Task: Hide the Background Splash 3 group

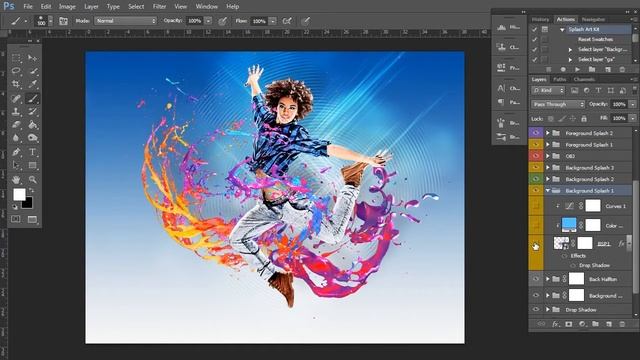Action: tap(536, 167)
